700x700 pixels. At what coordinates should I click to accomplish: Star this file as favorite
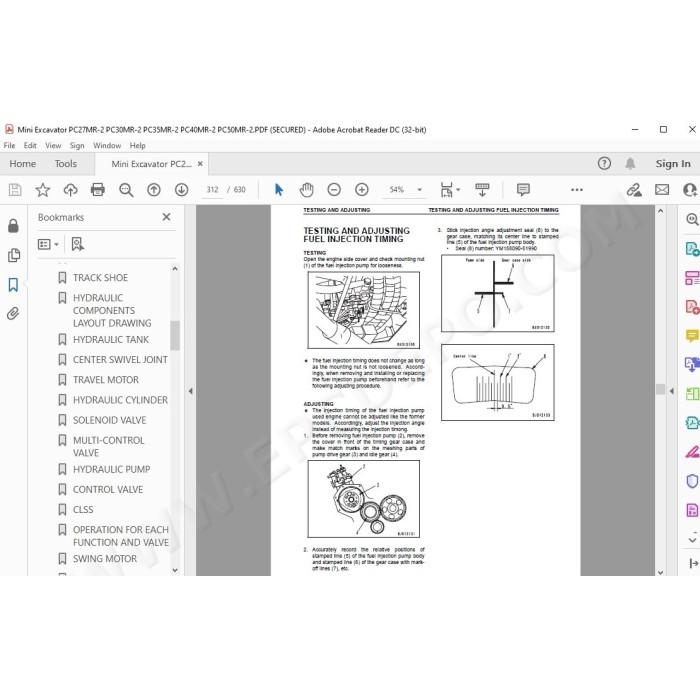(43, 190)
